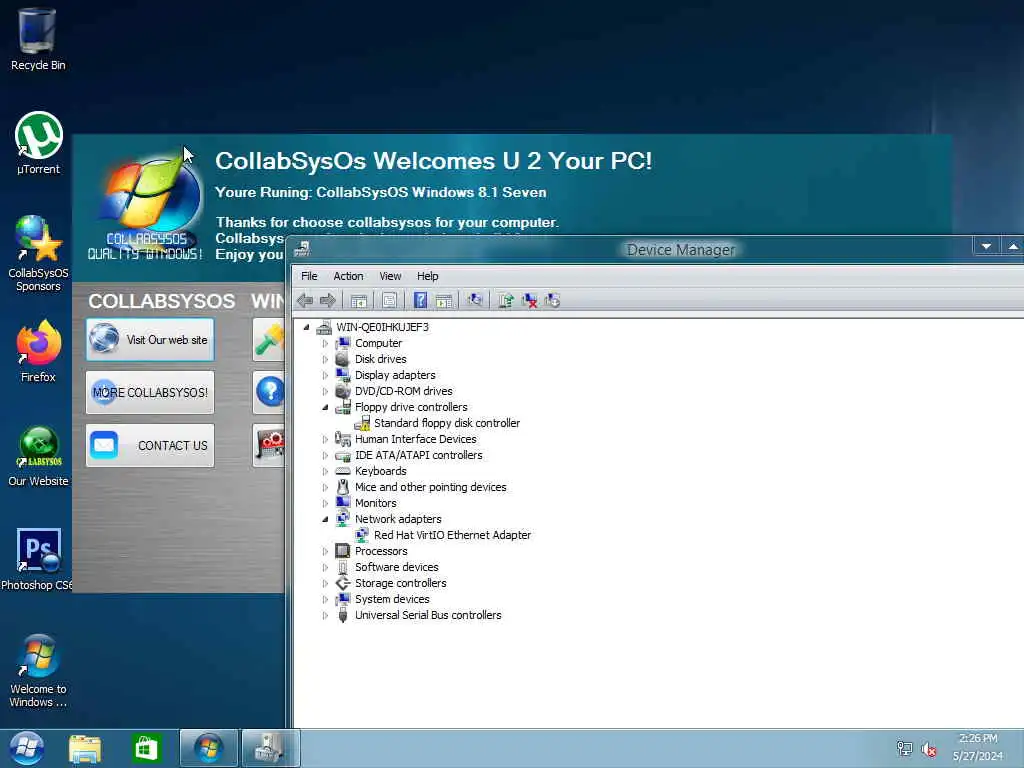Select the Software devices row label
This screenshot has height=768, width=1024.
click(x=396, y=567)
